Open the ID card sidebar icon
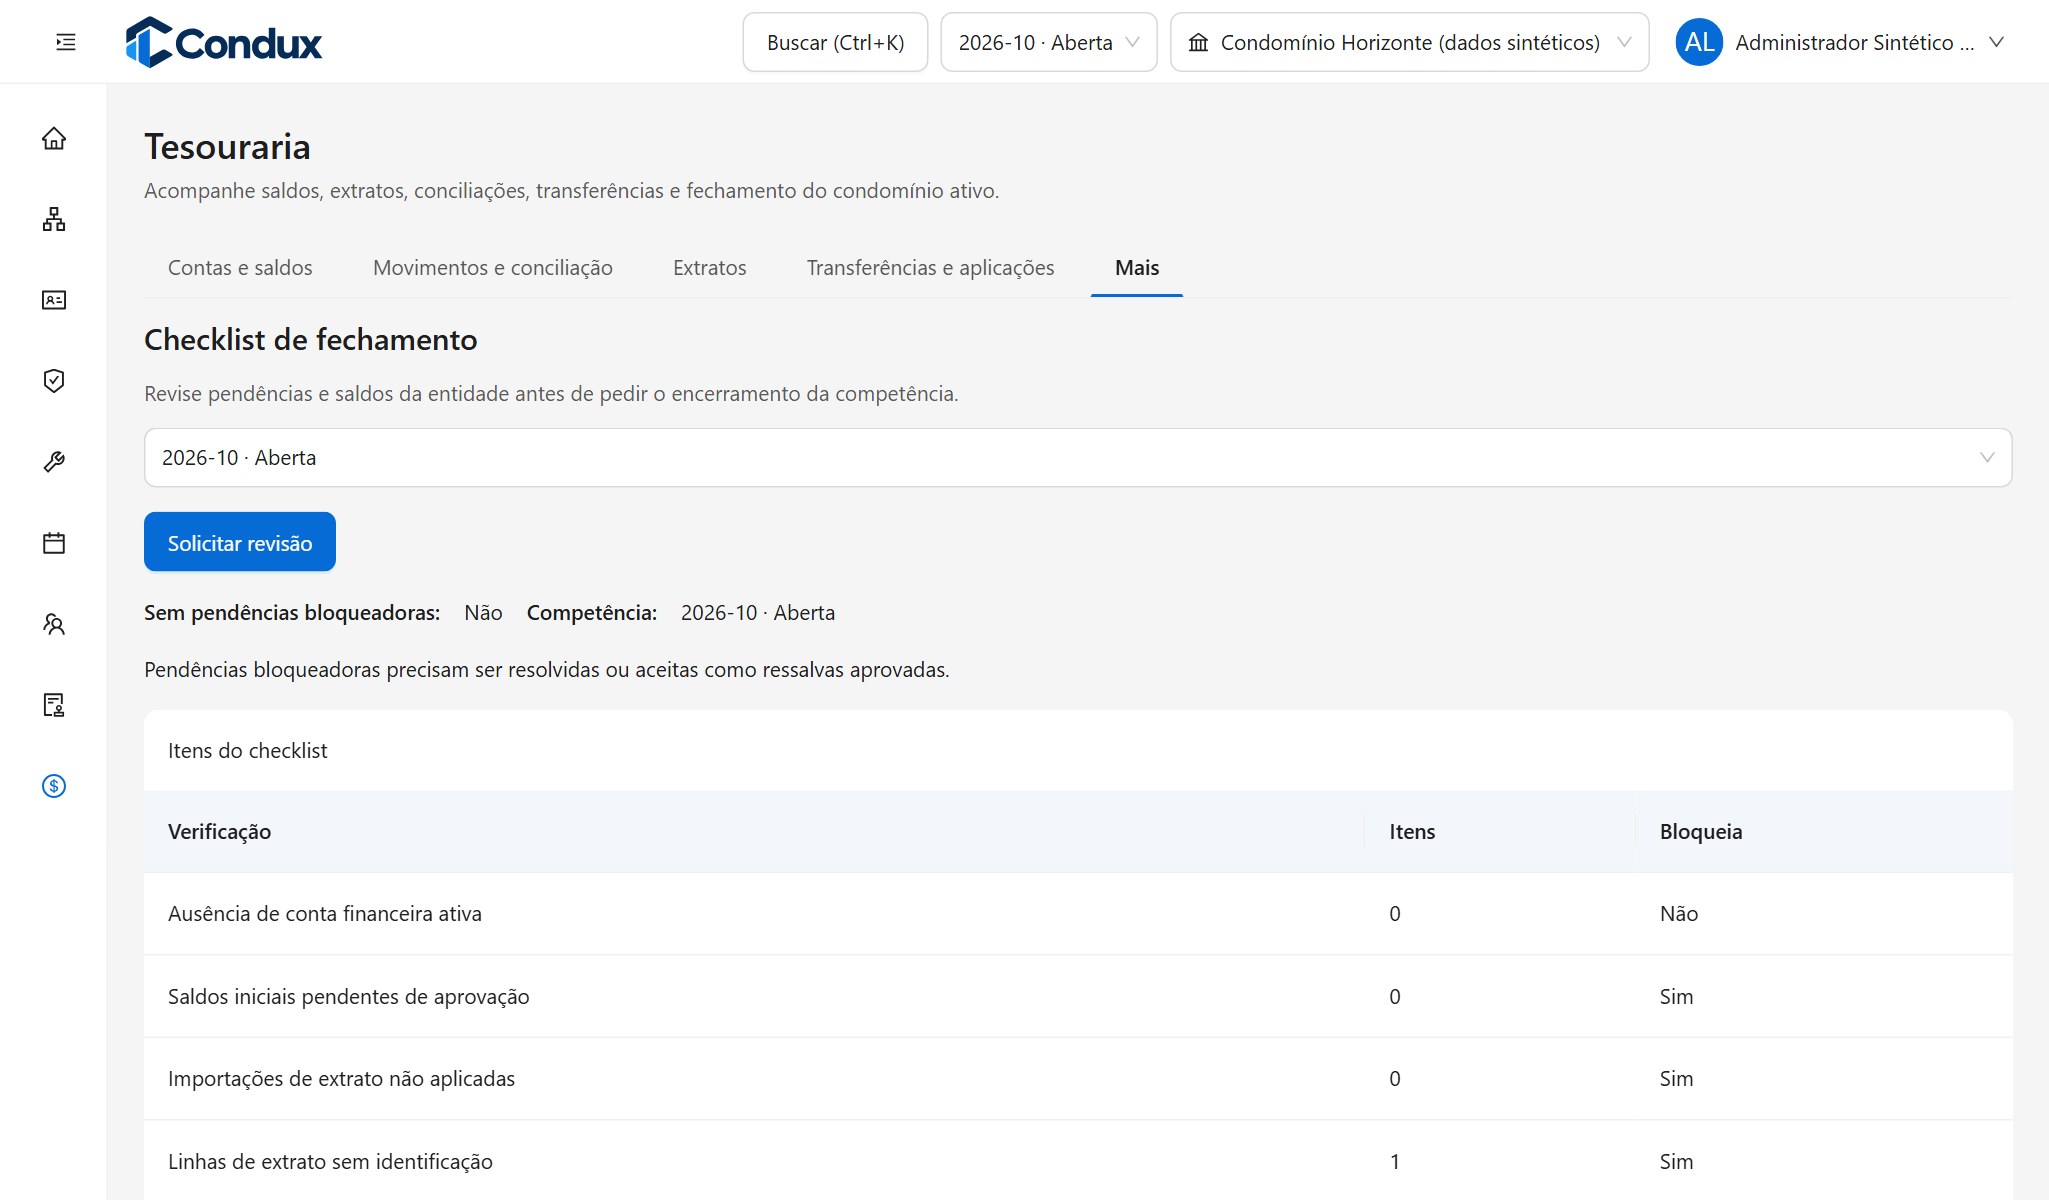Screen dimensions: 2049x1200 (x=54, y=300)
